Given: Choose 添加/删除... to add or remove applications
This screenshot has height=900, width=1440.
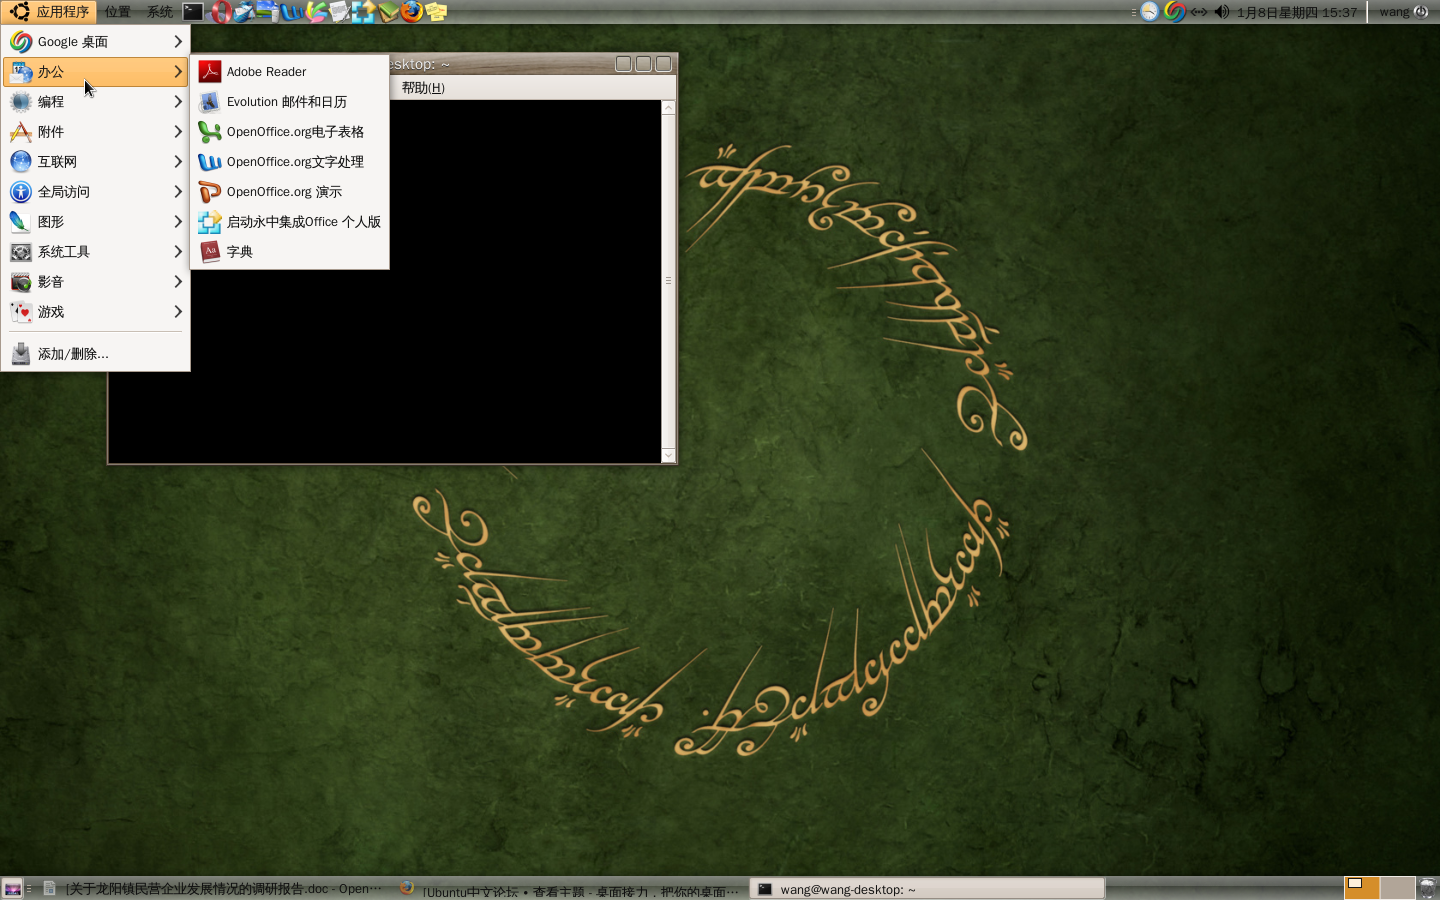Looking at the screenshot, I should click(x=96, y=354).
